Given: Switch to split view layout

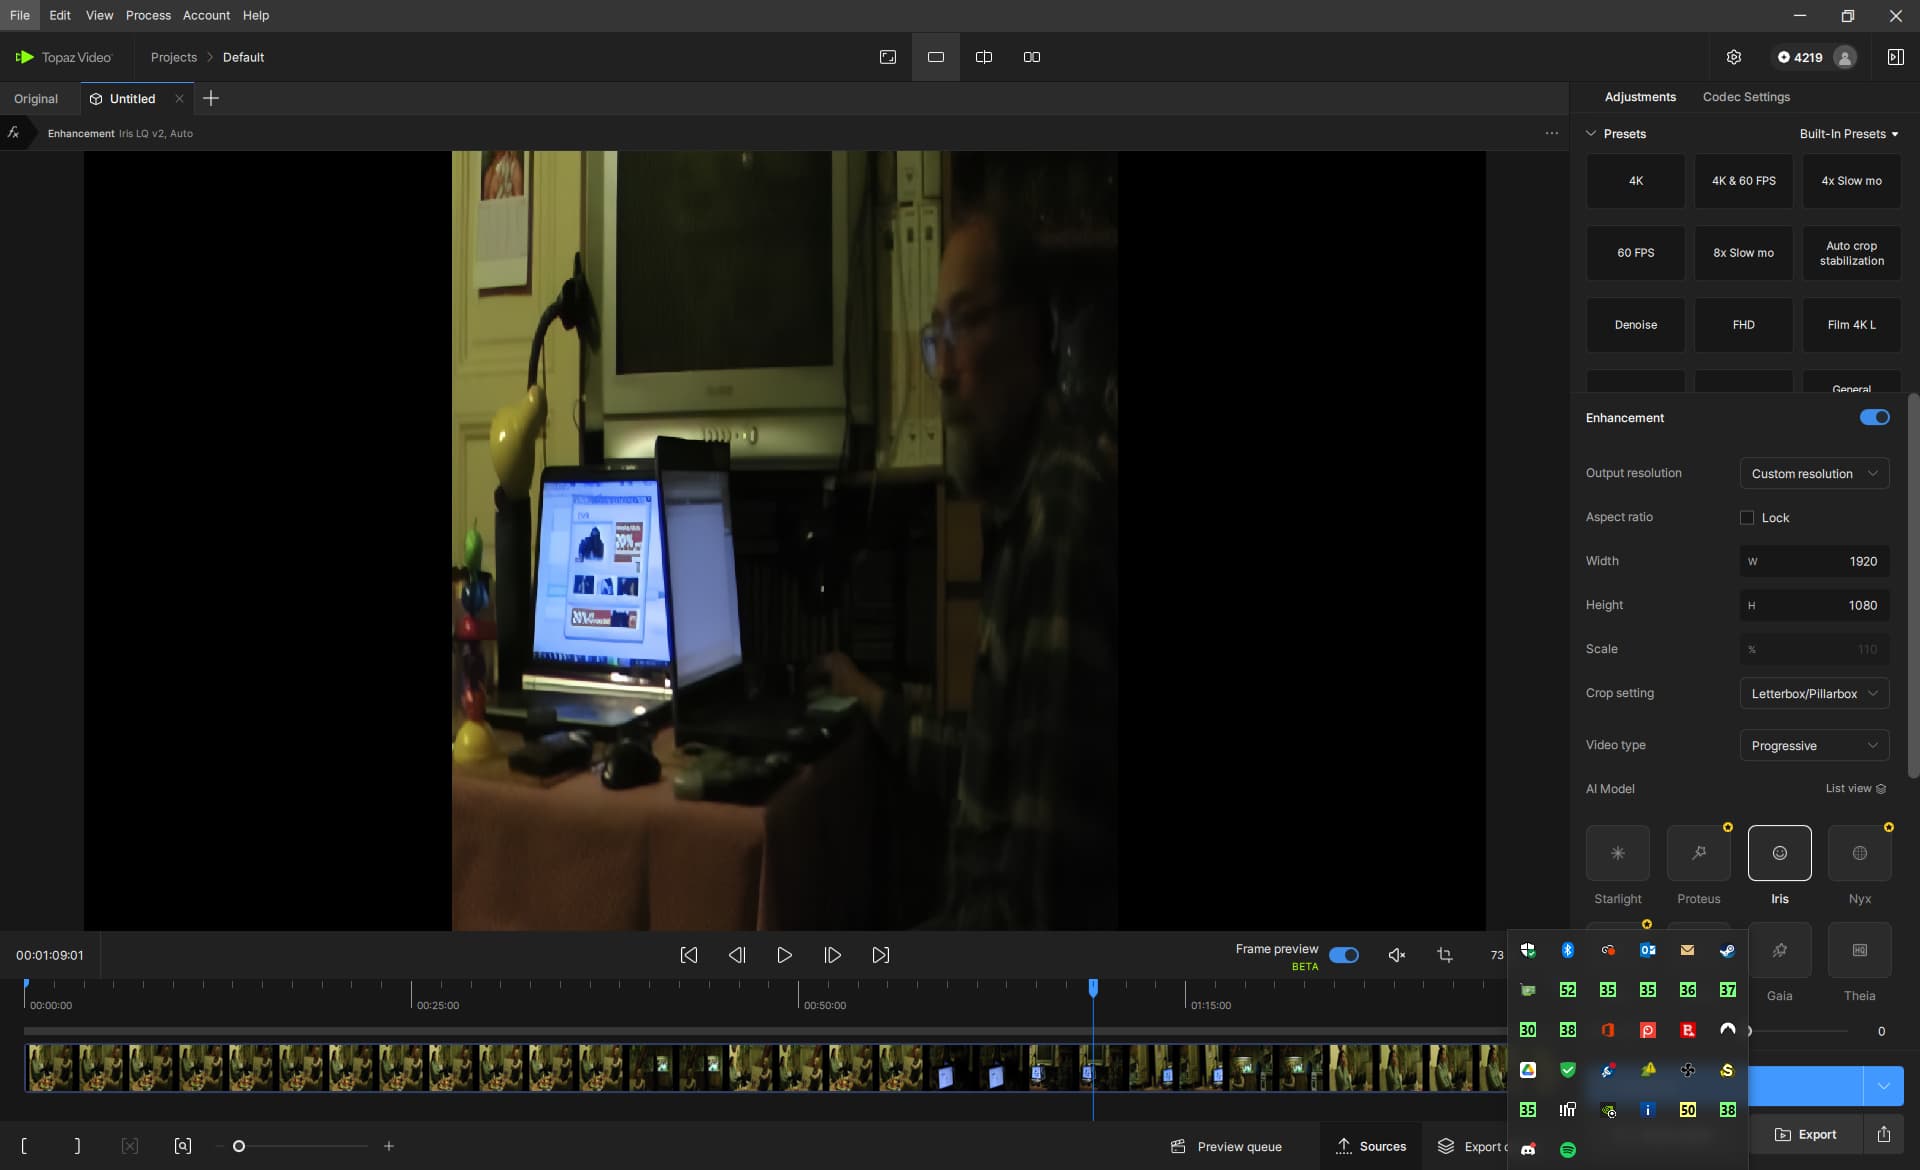Looking at the screenshot, I should tap(984, 57).
